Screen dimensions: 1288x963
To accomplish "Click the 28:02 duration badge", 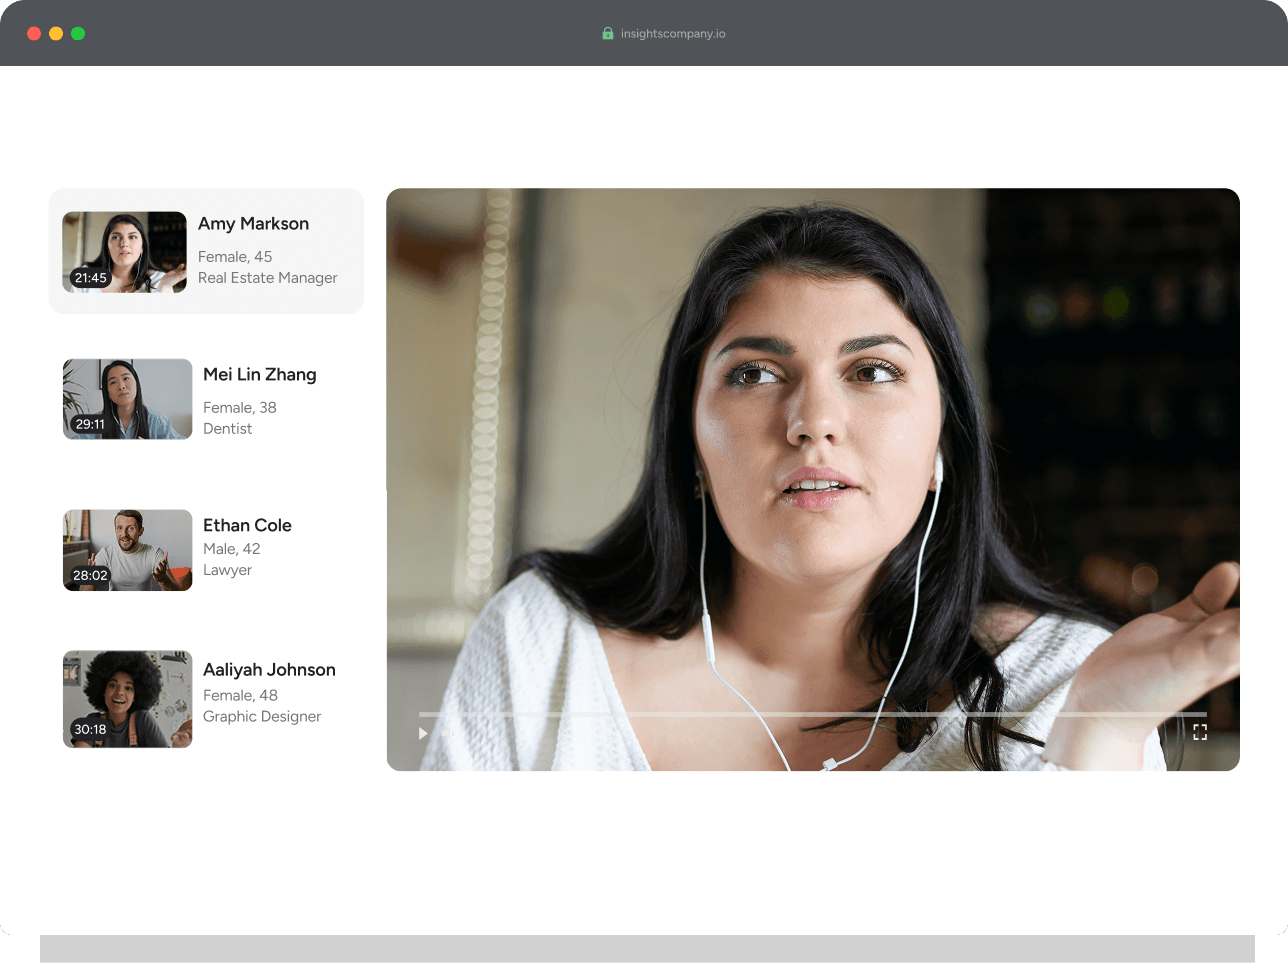I will tap(90, 575).
